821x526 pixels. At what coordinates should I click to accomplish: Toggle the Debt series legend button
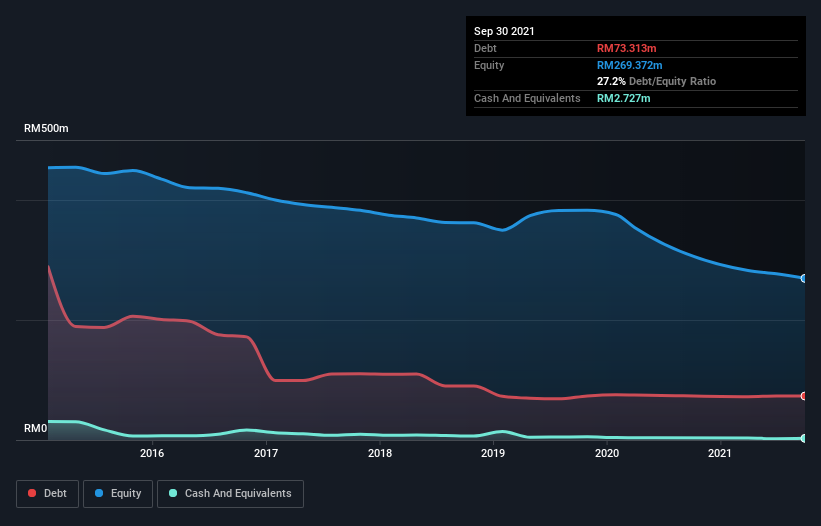[47, 494]
